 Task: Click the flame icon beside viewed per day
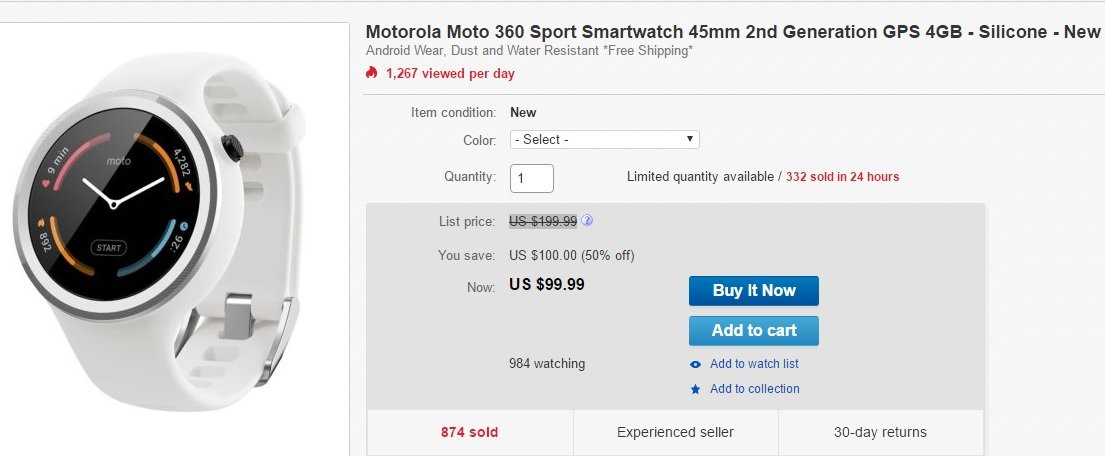coord(372,73)
